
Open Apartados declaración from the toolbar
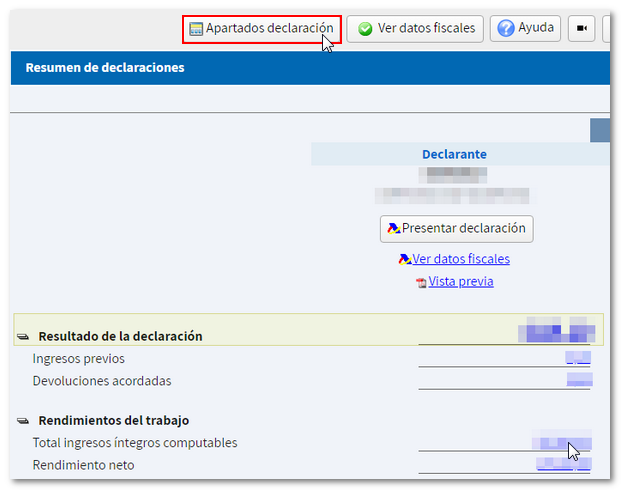coord(261,29)
